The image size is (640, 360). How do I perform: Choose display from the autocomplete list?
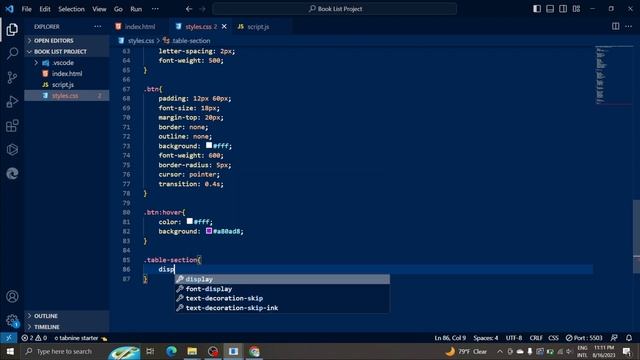pos(282,279)
